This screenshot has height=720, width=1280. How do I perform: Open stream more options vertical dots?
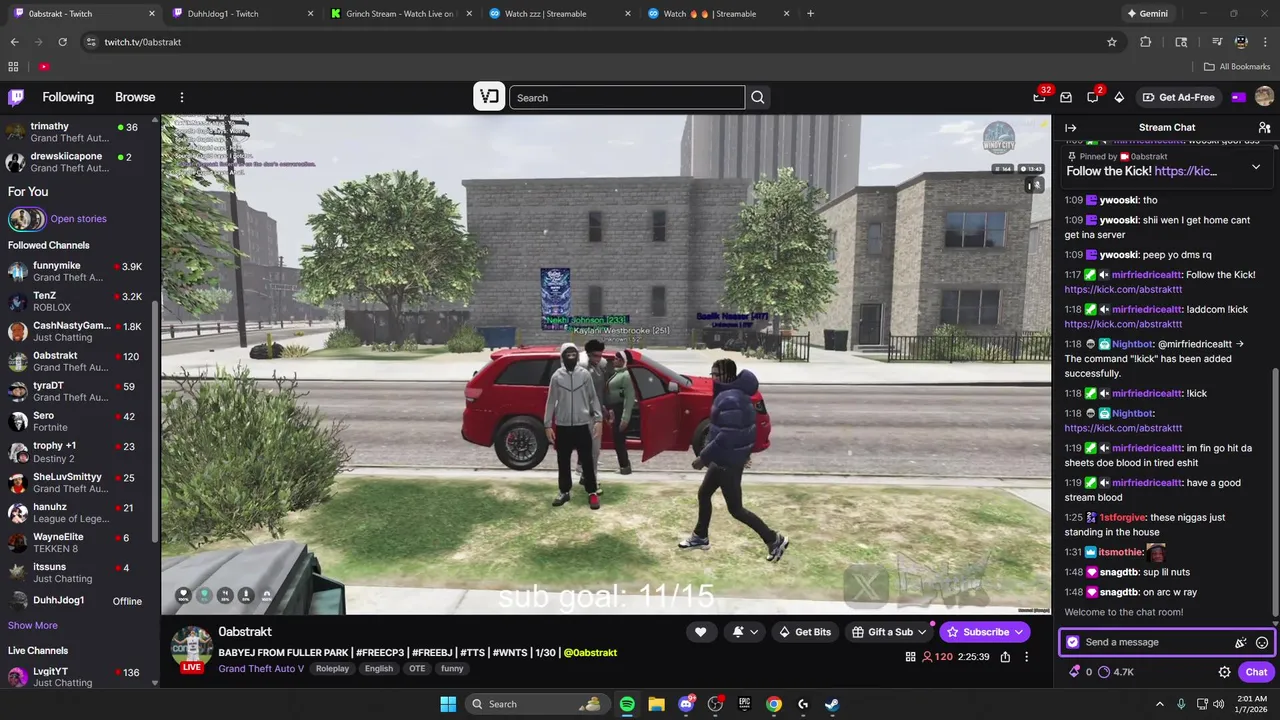coord(1027,657)
